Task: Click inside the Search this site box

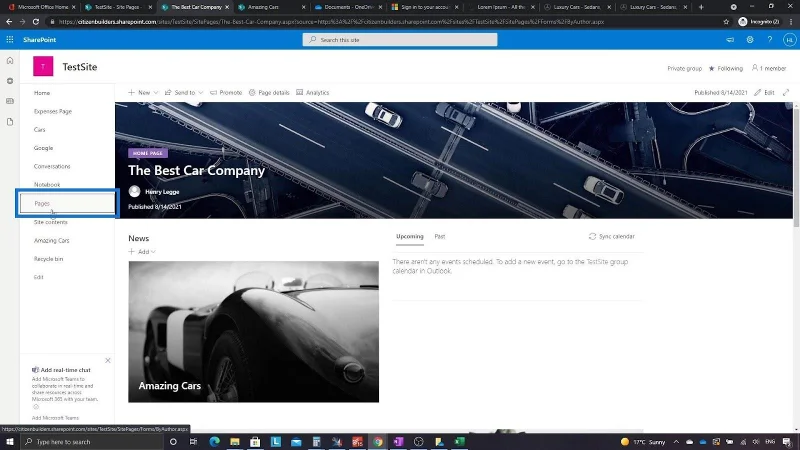Action: pos(399,39)
